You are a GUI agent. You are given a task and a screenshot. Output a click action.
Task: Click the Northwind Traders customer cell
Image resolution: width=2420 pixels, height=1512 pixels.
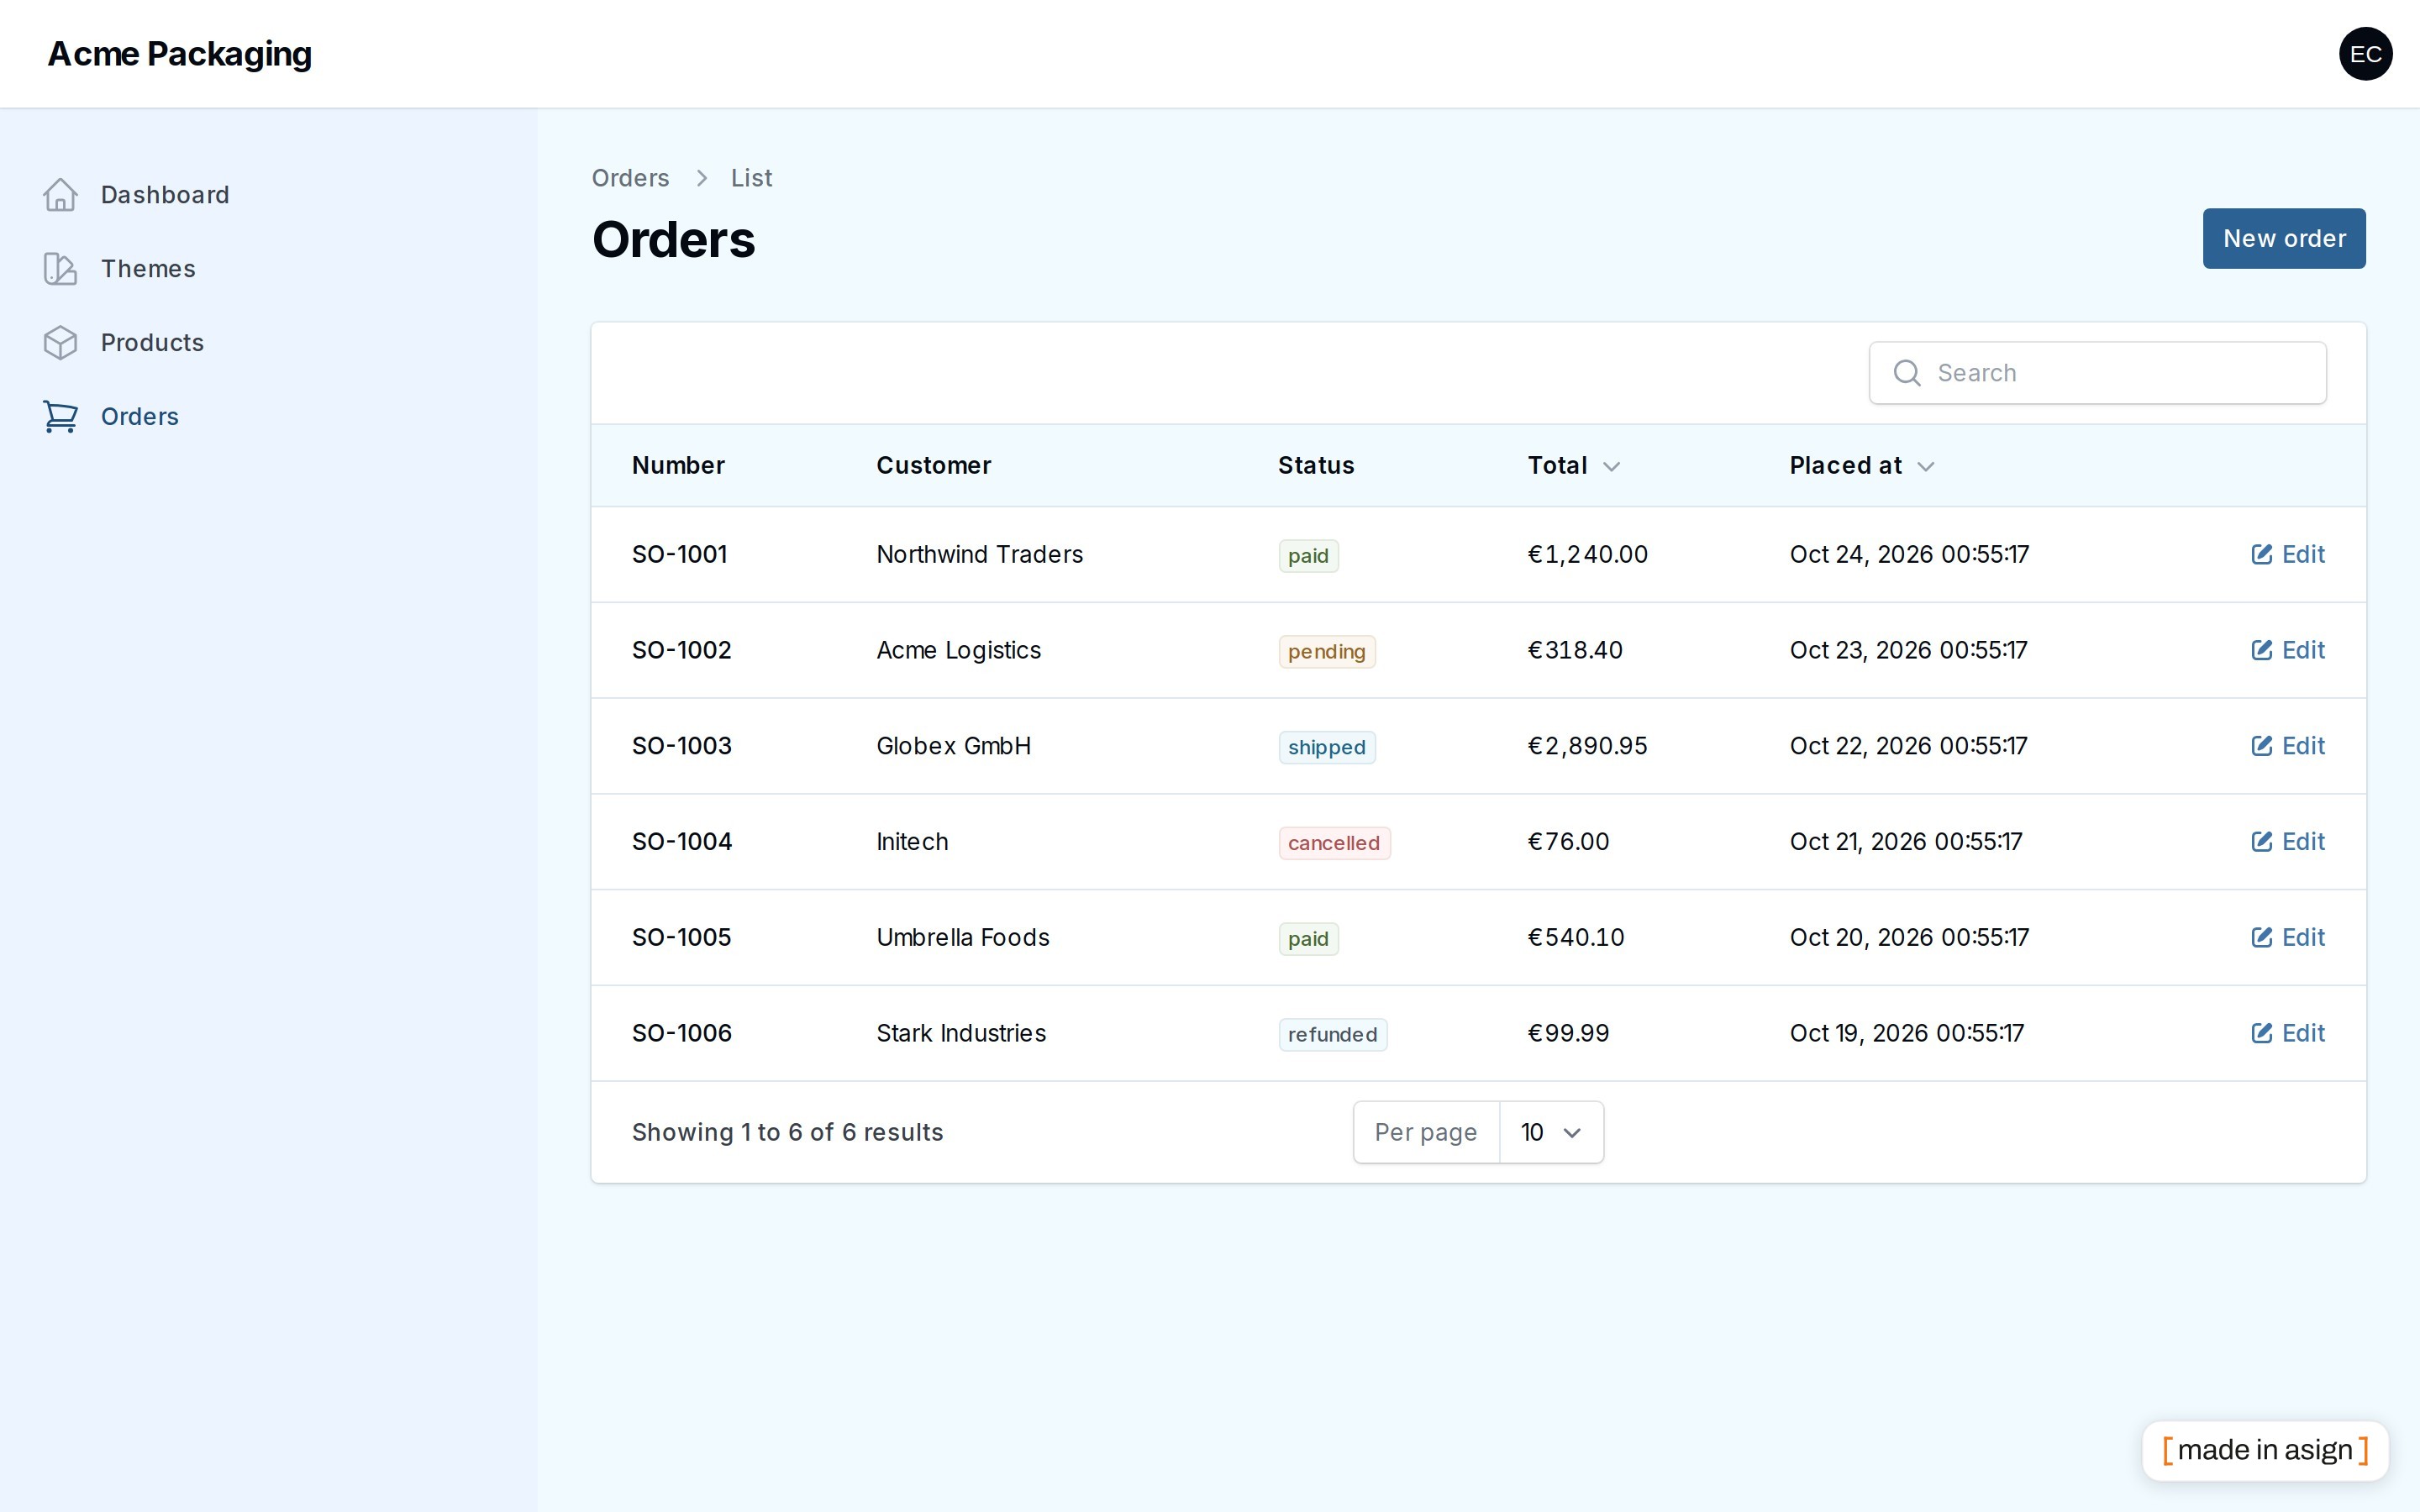click(x=979, y=554)
